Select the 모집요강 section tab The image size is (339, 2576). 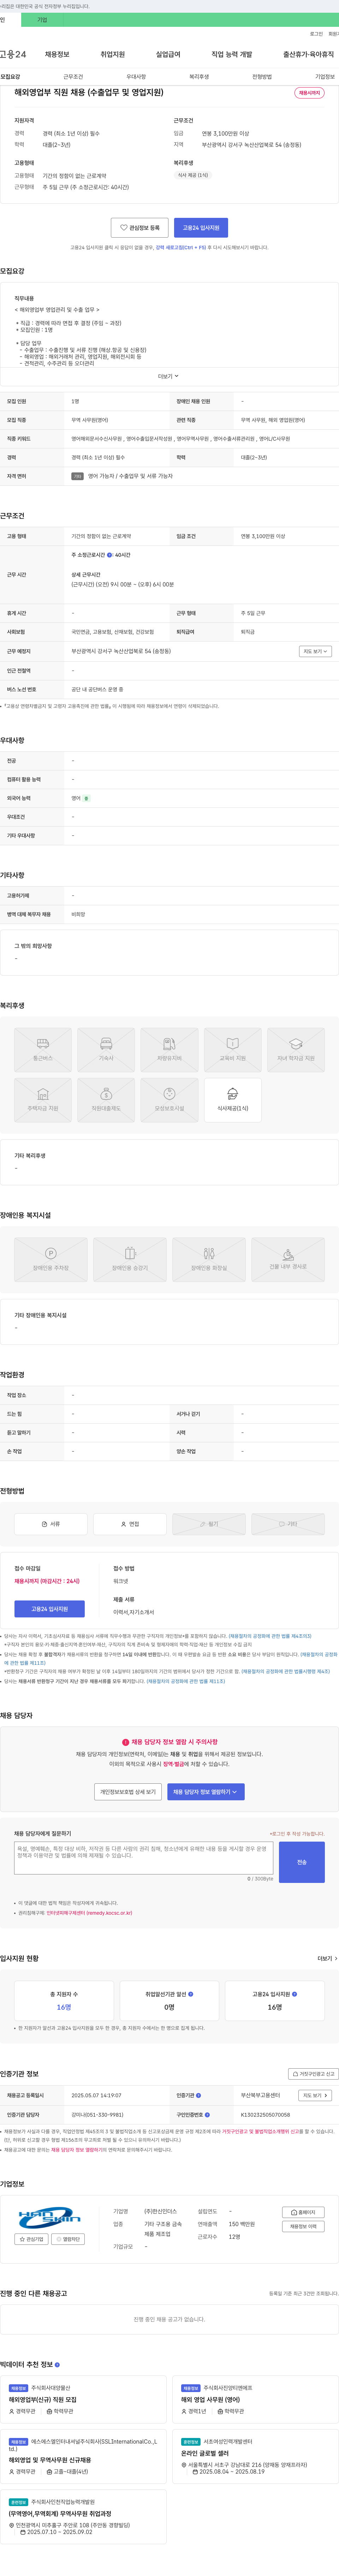(10, 77)
